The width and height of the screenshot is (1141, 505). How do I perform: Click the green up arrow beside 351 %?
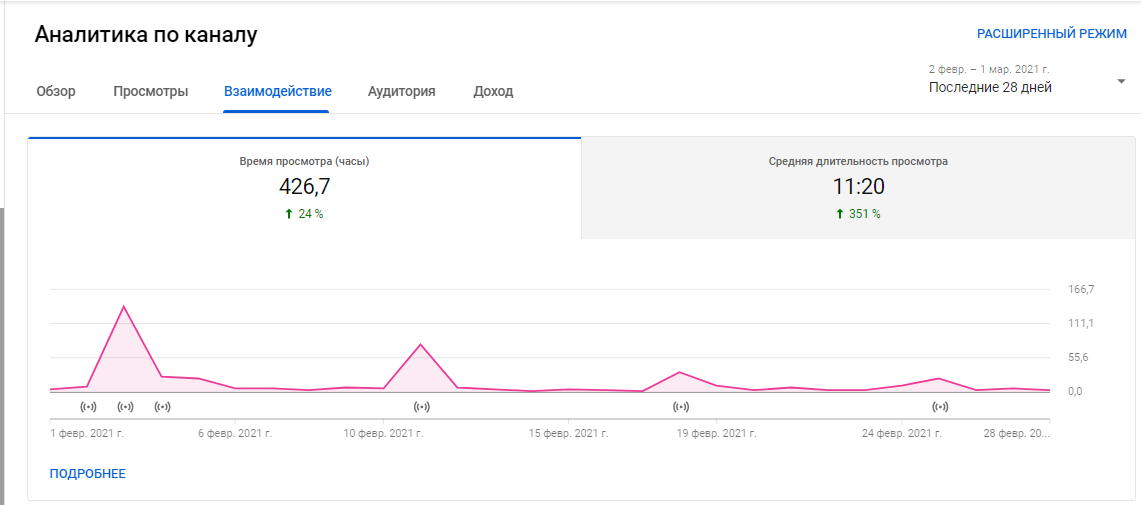click(839, 214)
